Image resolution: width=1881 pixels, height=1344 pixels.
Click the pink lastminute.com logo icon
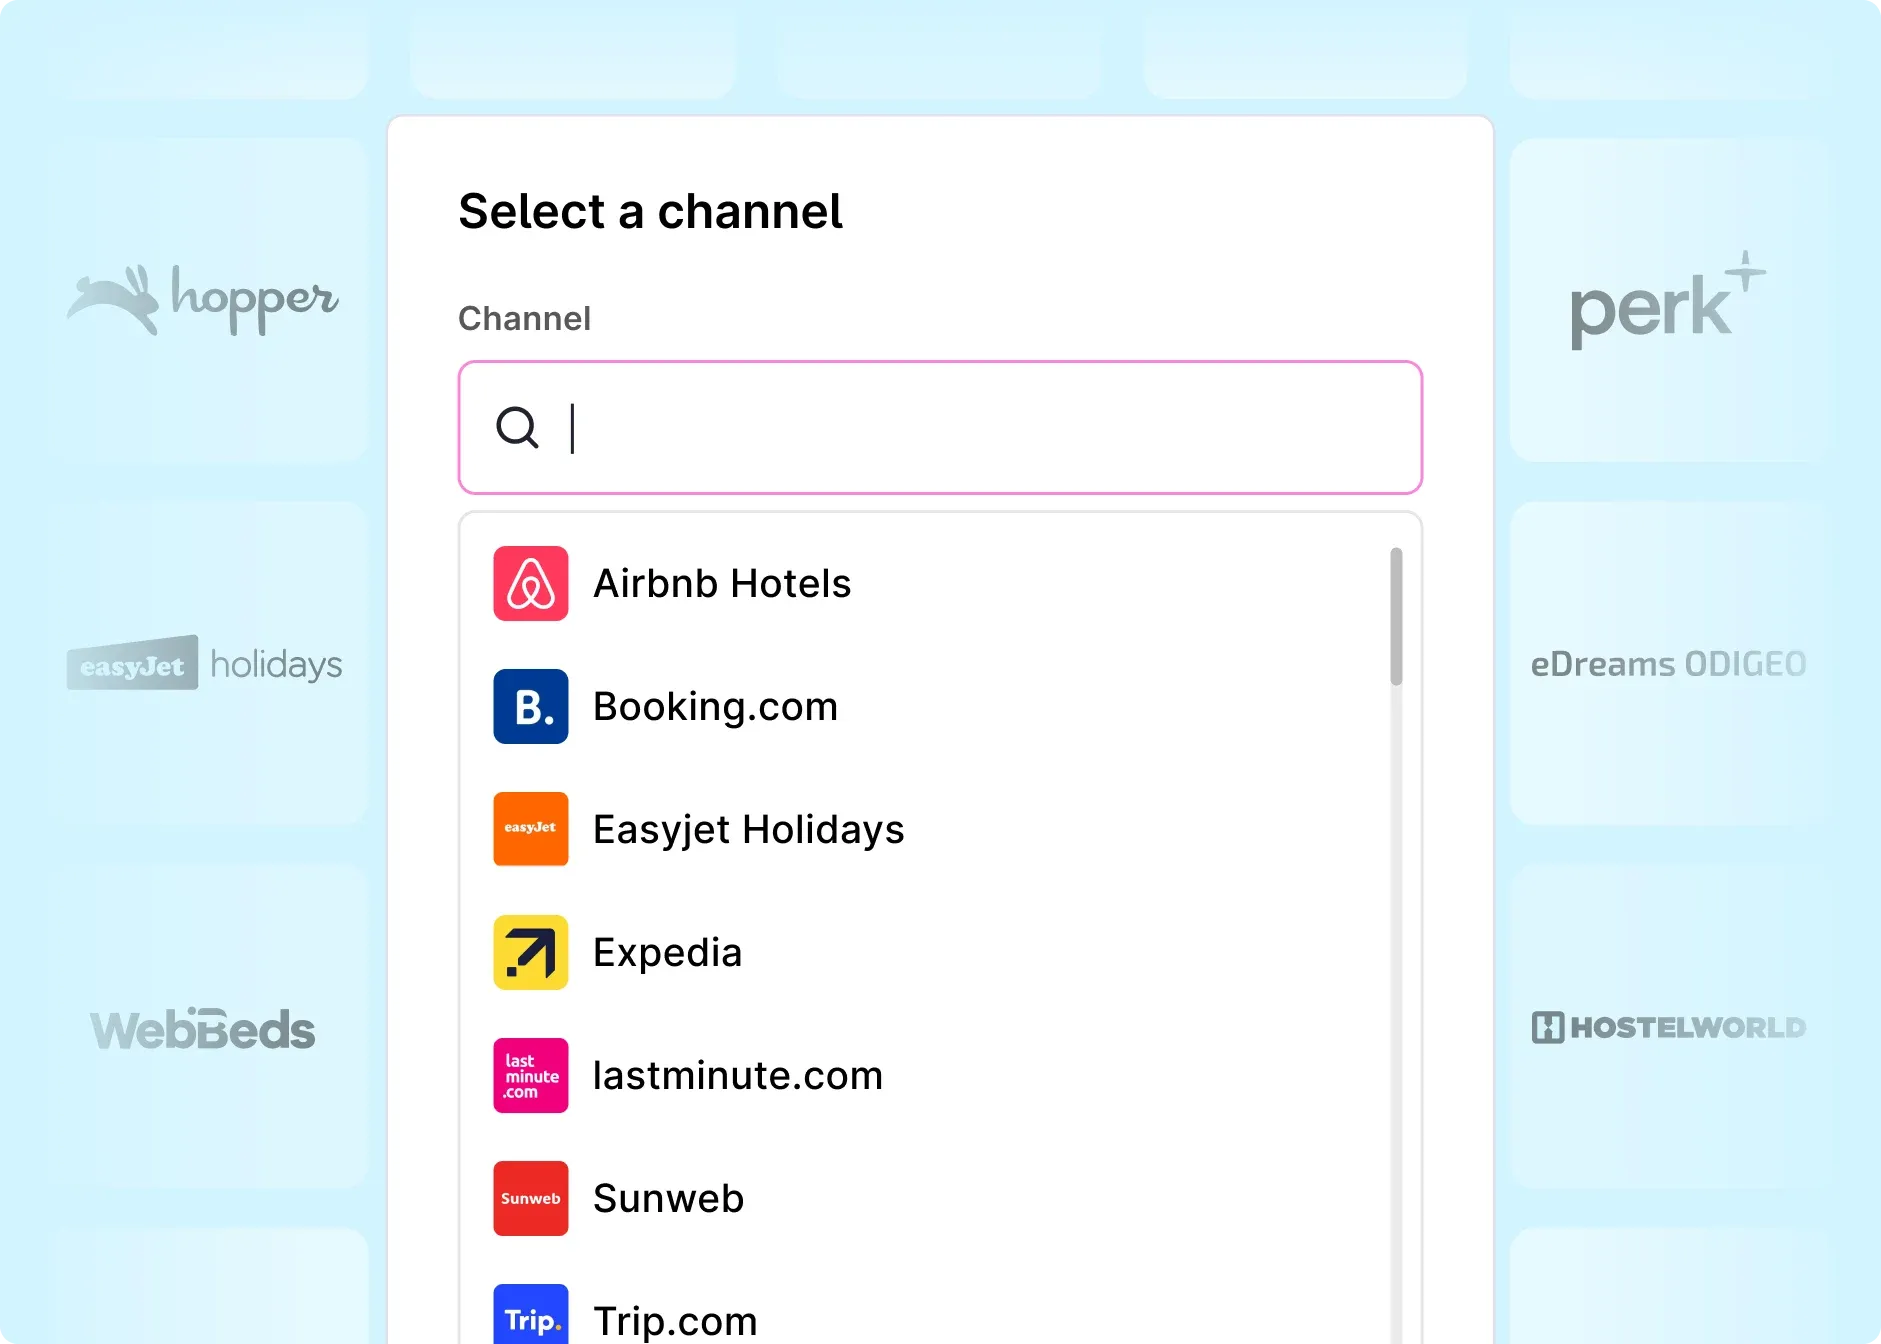pos(531,1075)
